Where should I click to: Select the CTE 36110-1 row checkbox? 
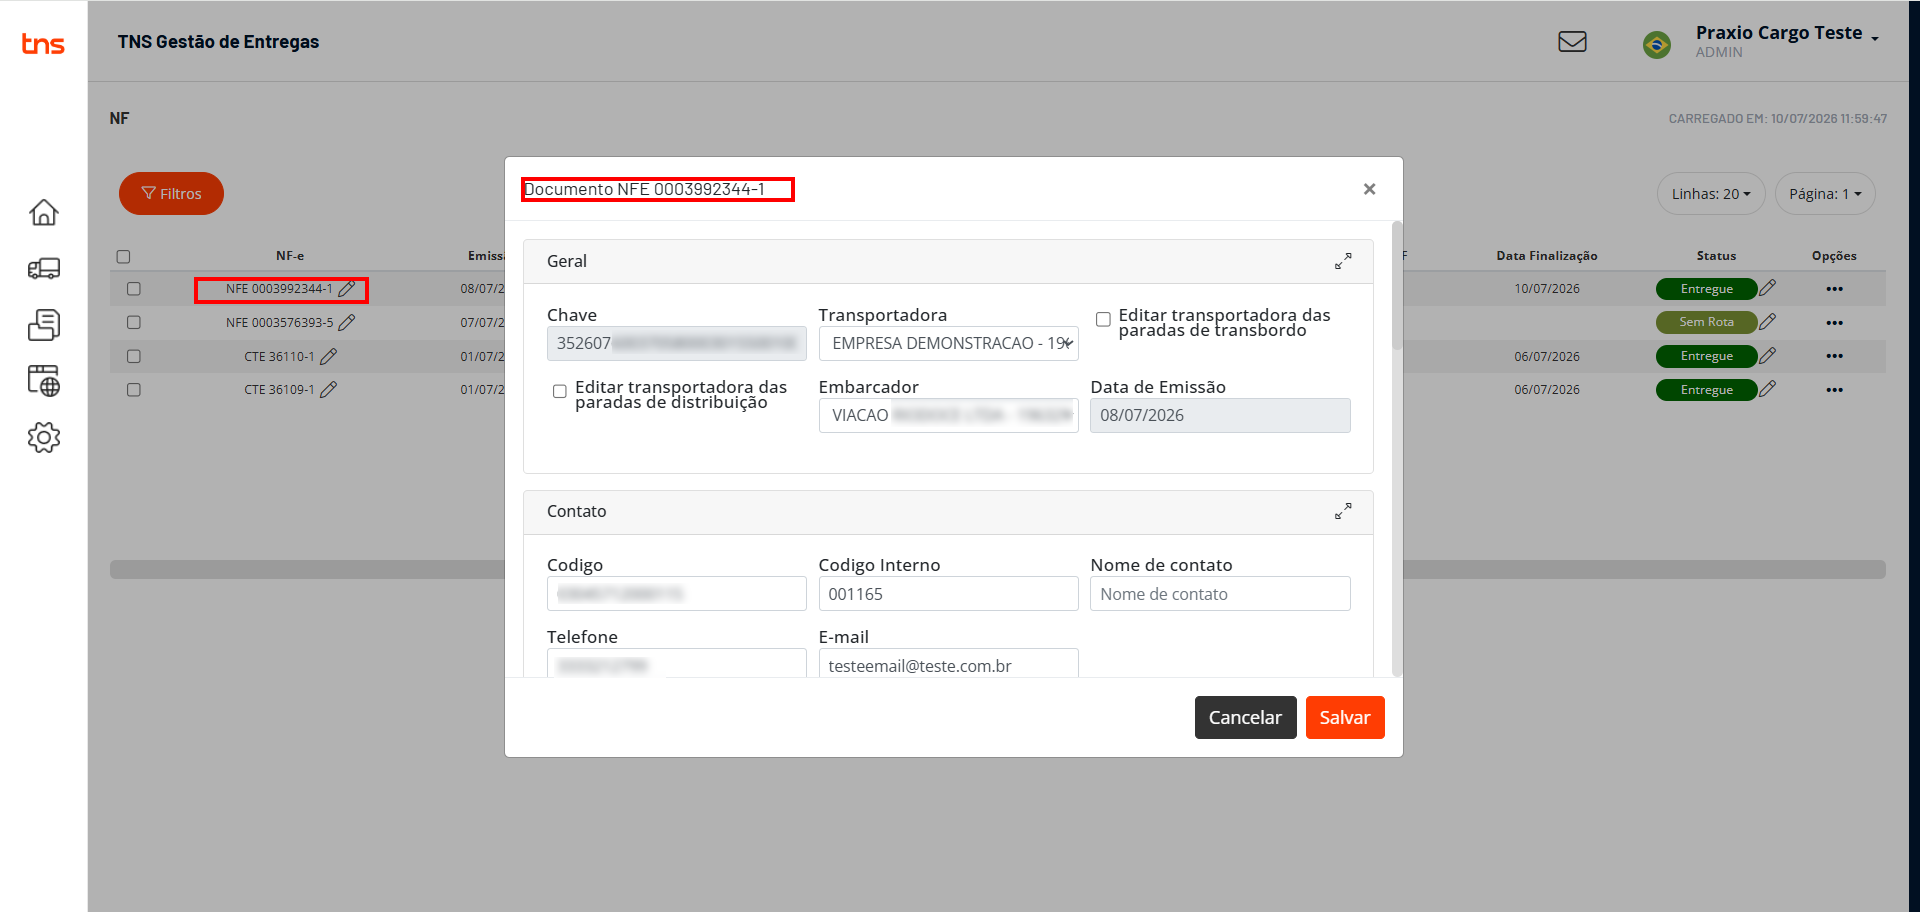[x=134, y=356]
